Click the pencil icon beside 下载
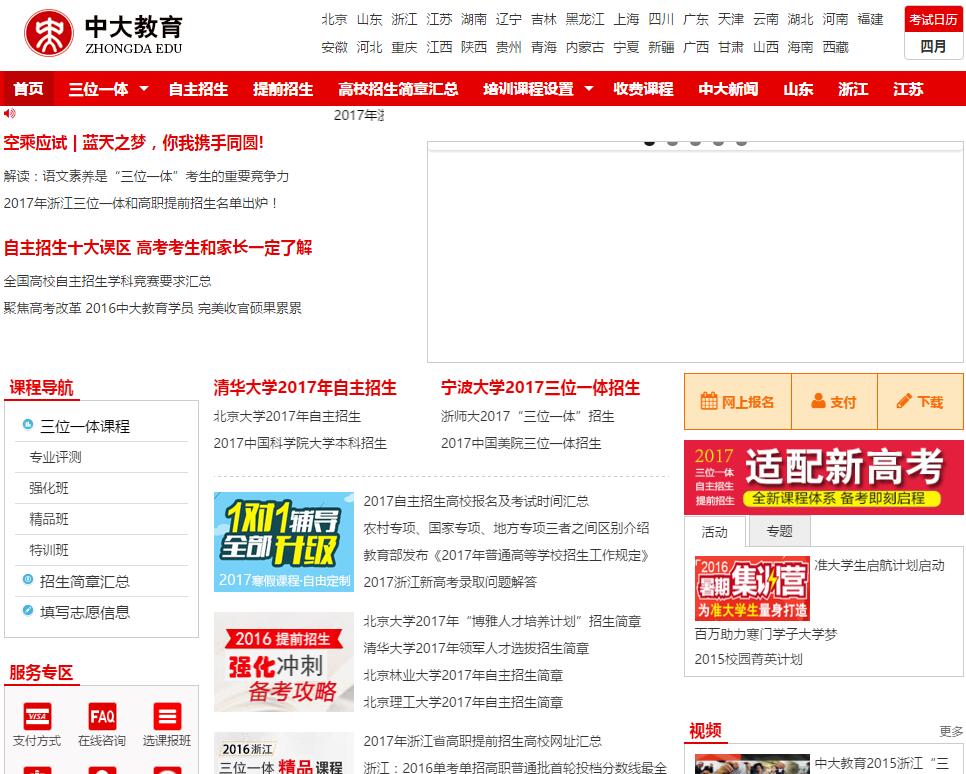 [904, 401]
